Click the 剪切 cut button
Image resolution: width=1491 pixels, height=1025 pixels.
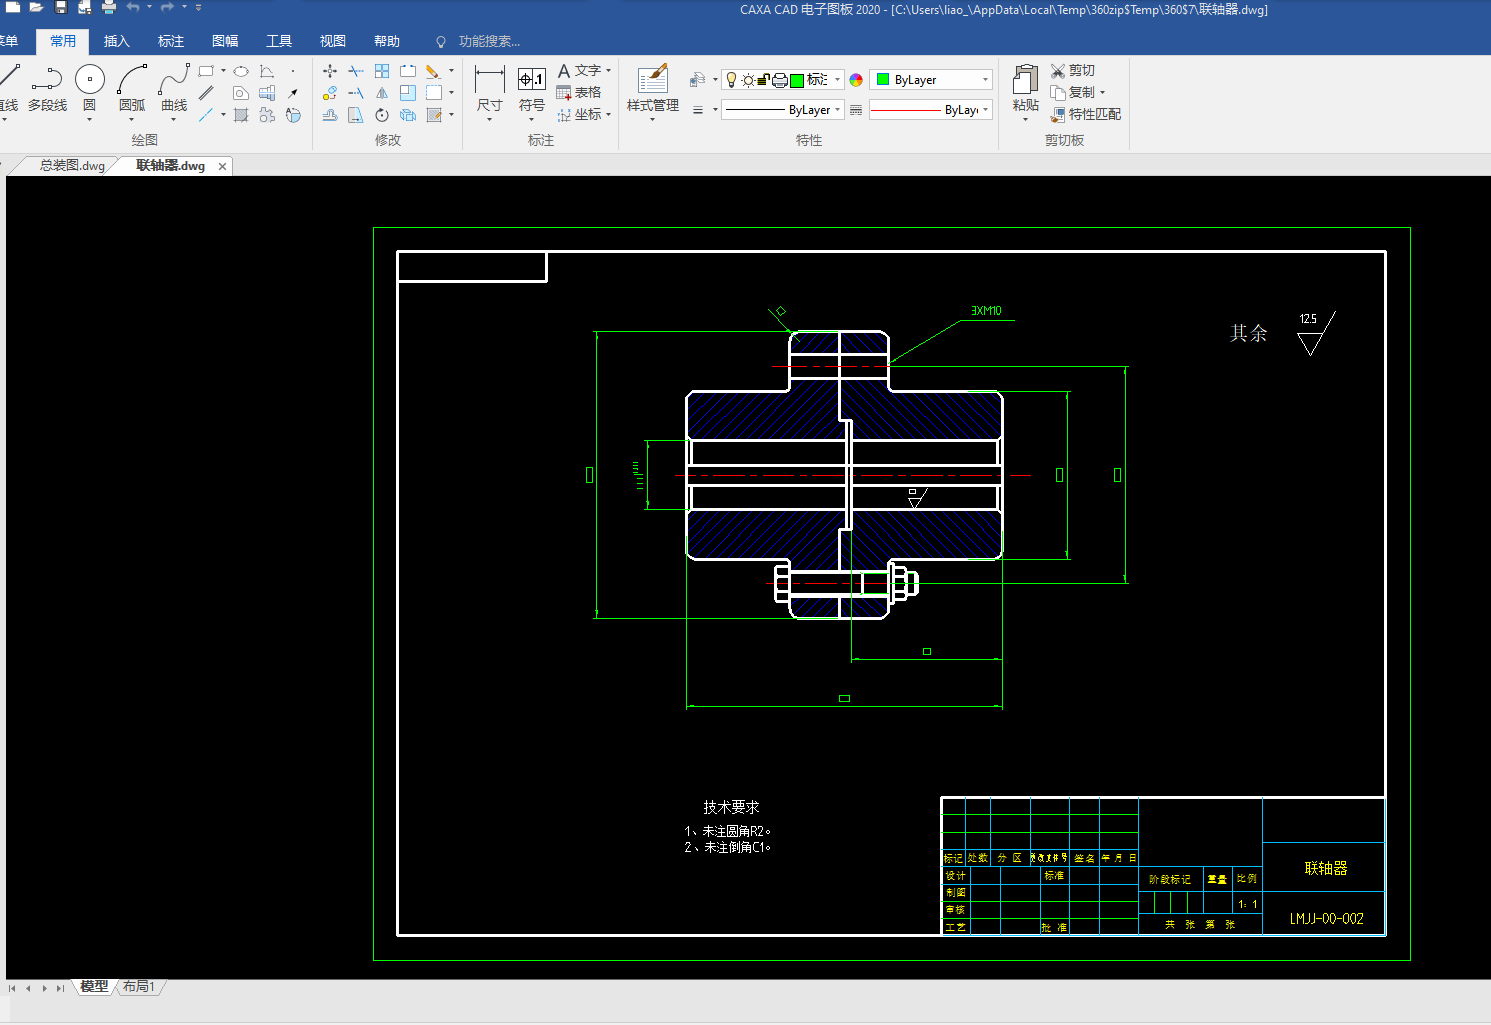1073,70
